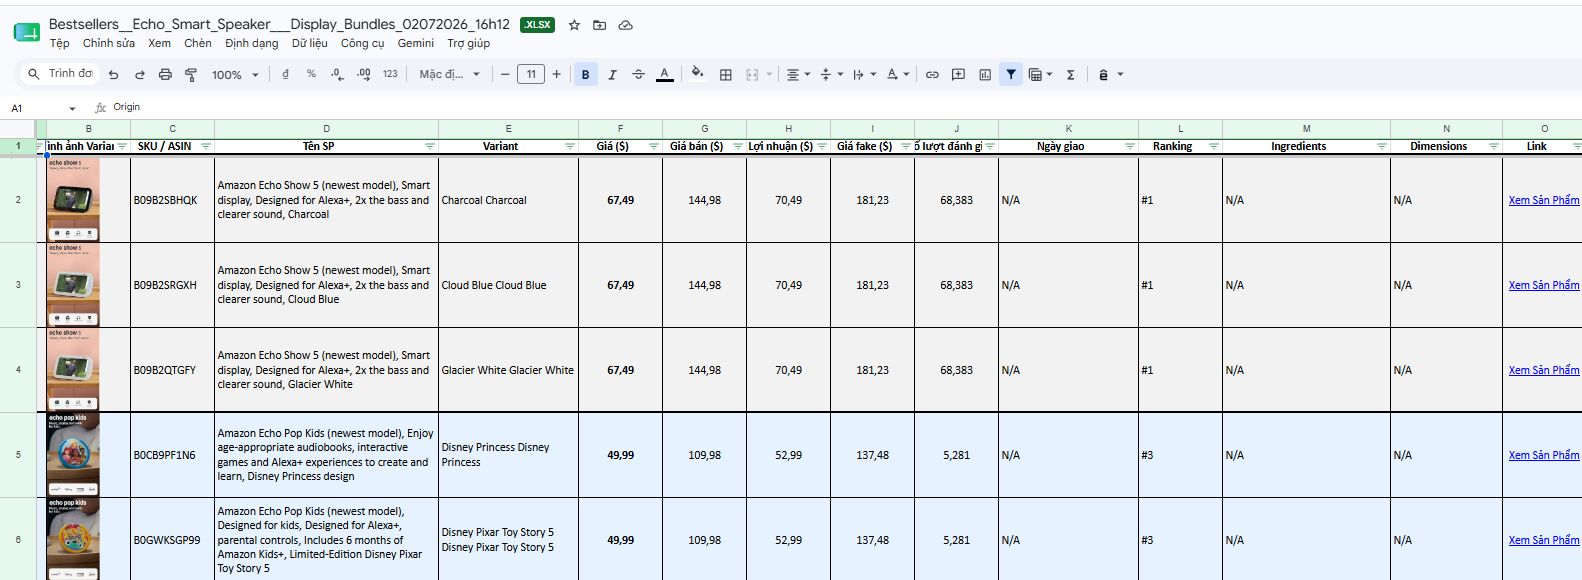Print the spreadsheet
The image size is (1582, 580).
165,75
